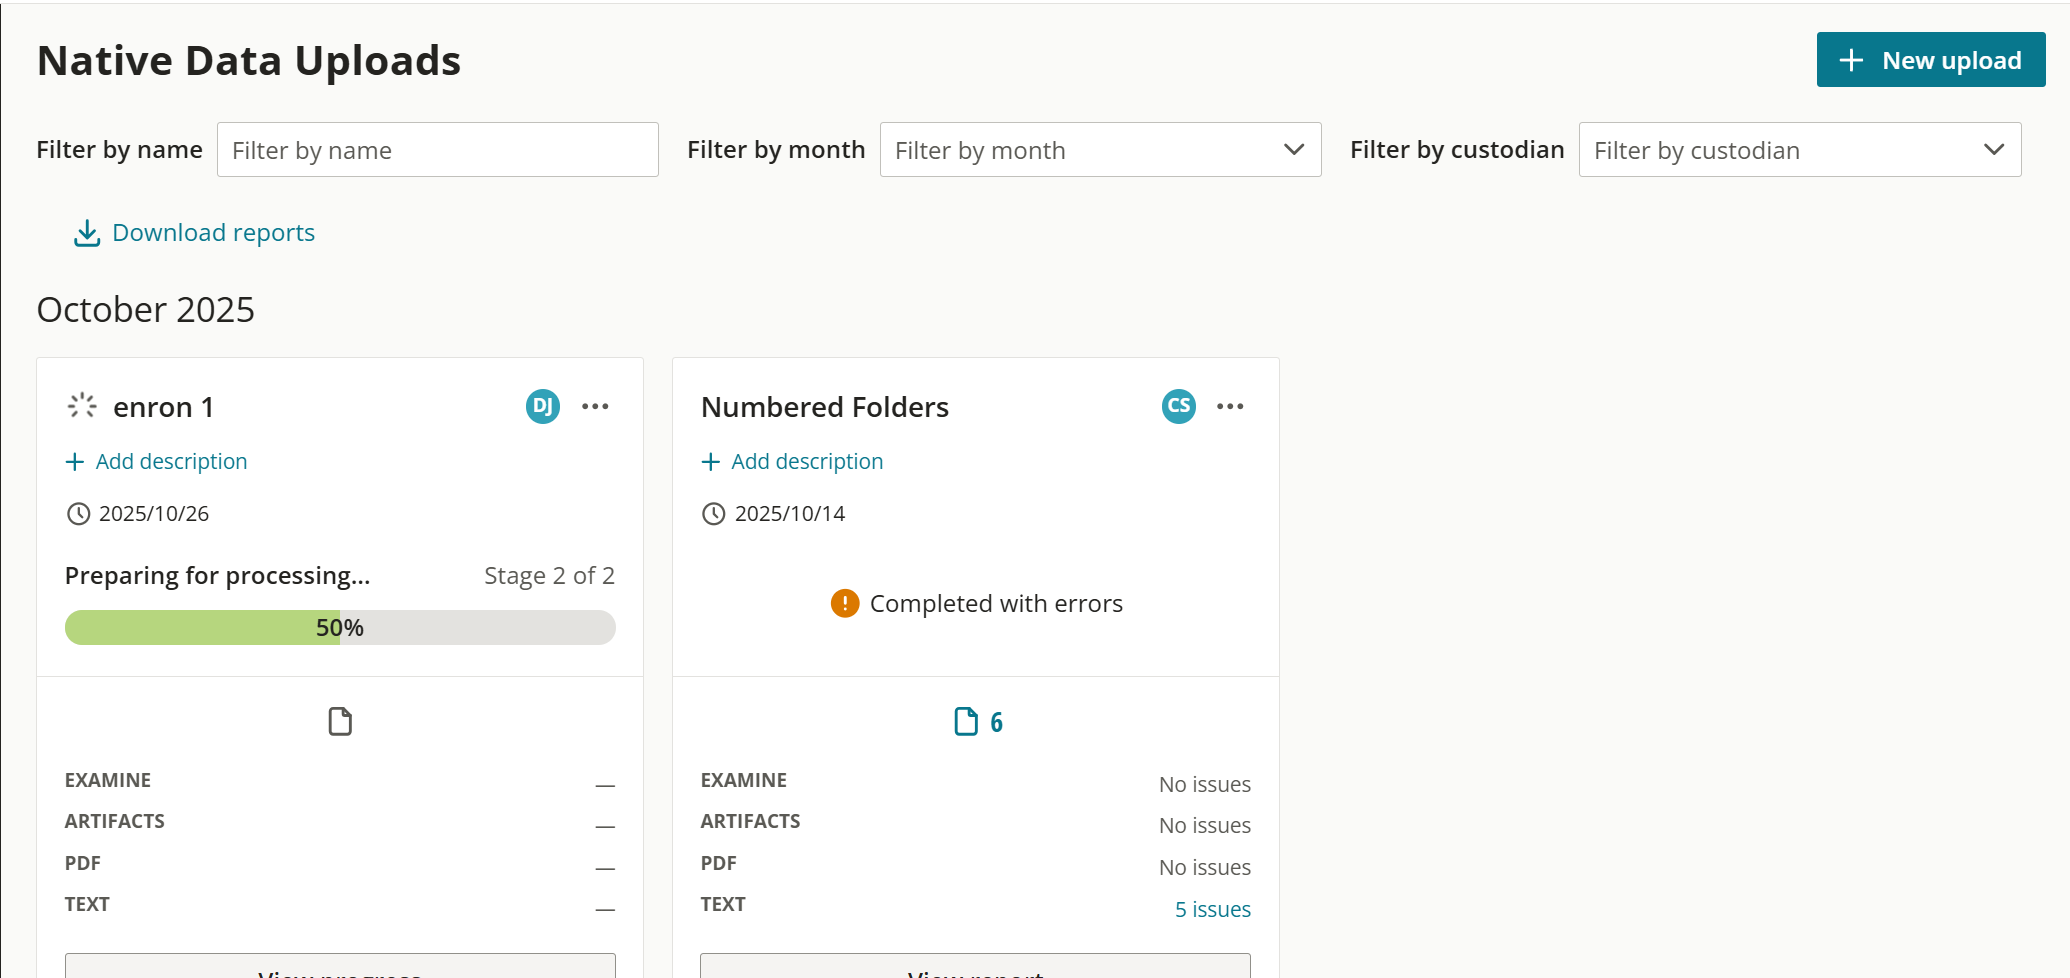The width and height of the screenshot is (2070, 978).
Task: Click the Download reports arrow icon
Action: coord(87,233)
